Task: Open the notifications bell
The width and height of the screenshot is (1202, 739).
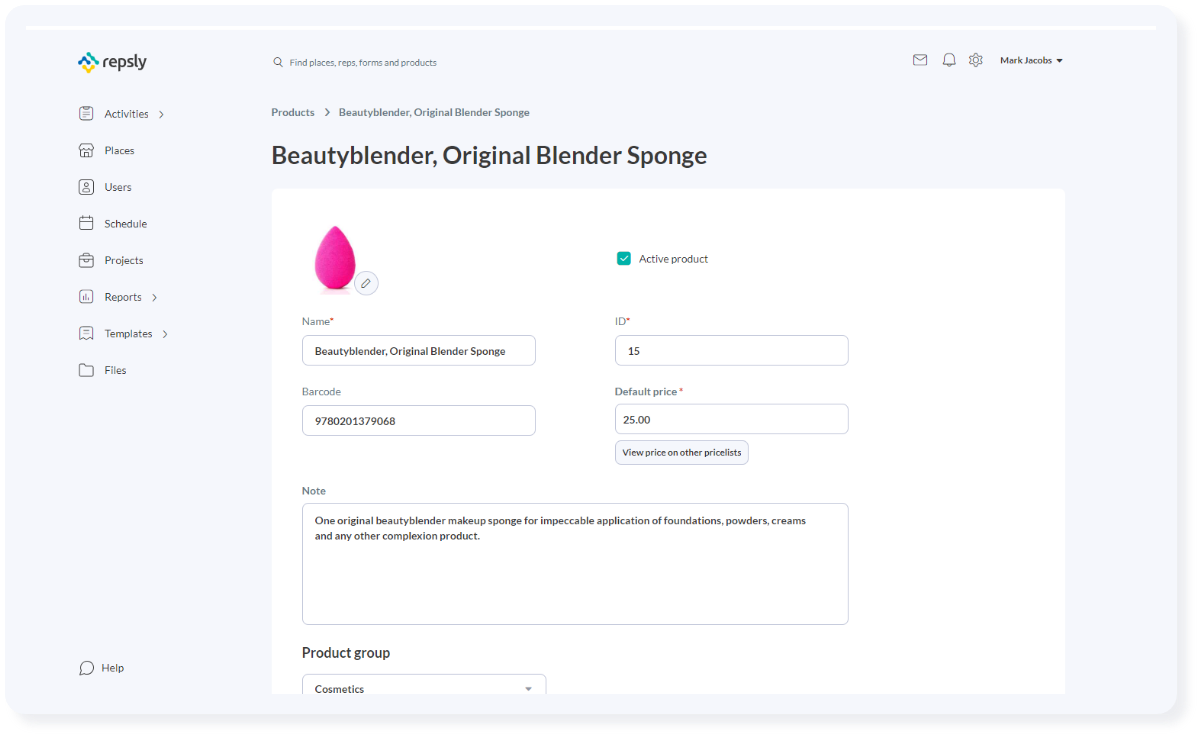Action: (x=949, y=60)
